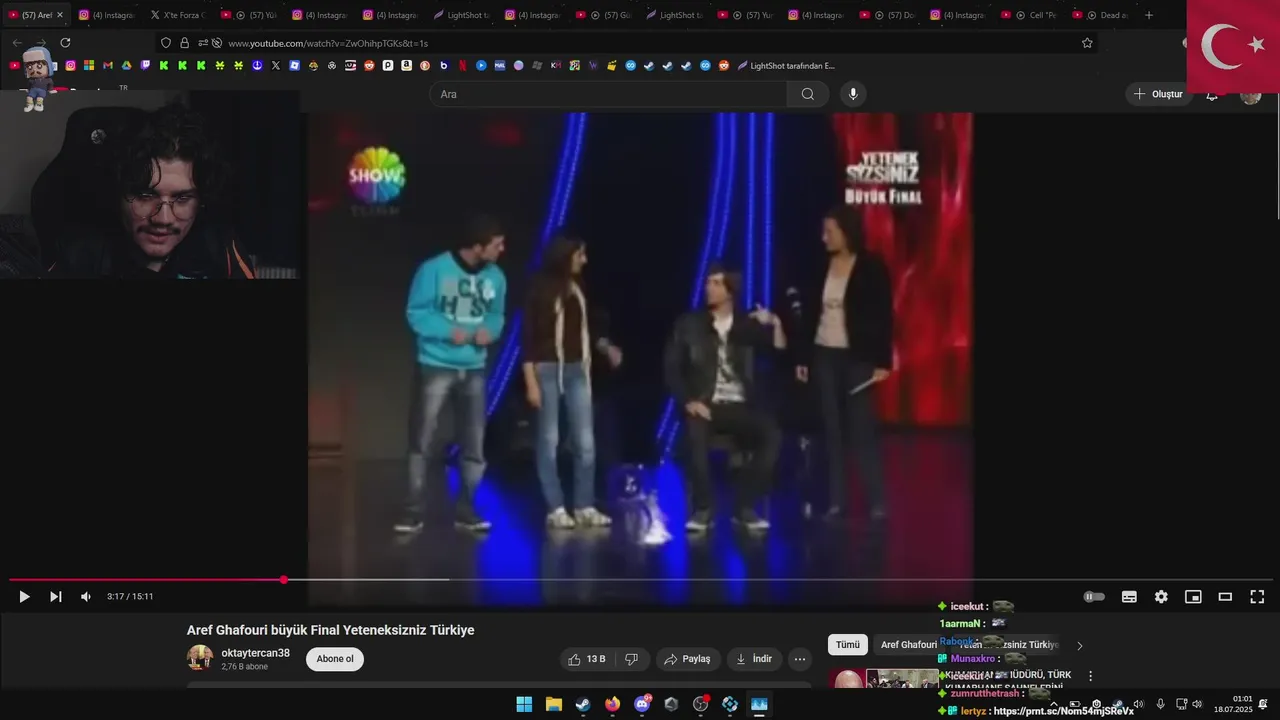Switch to miniplayer mode

[1193, 597]
